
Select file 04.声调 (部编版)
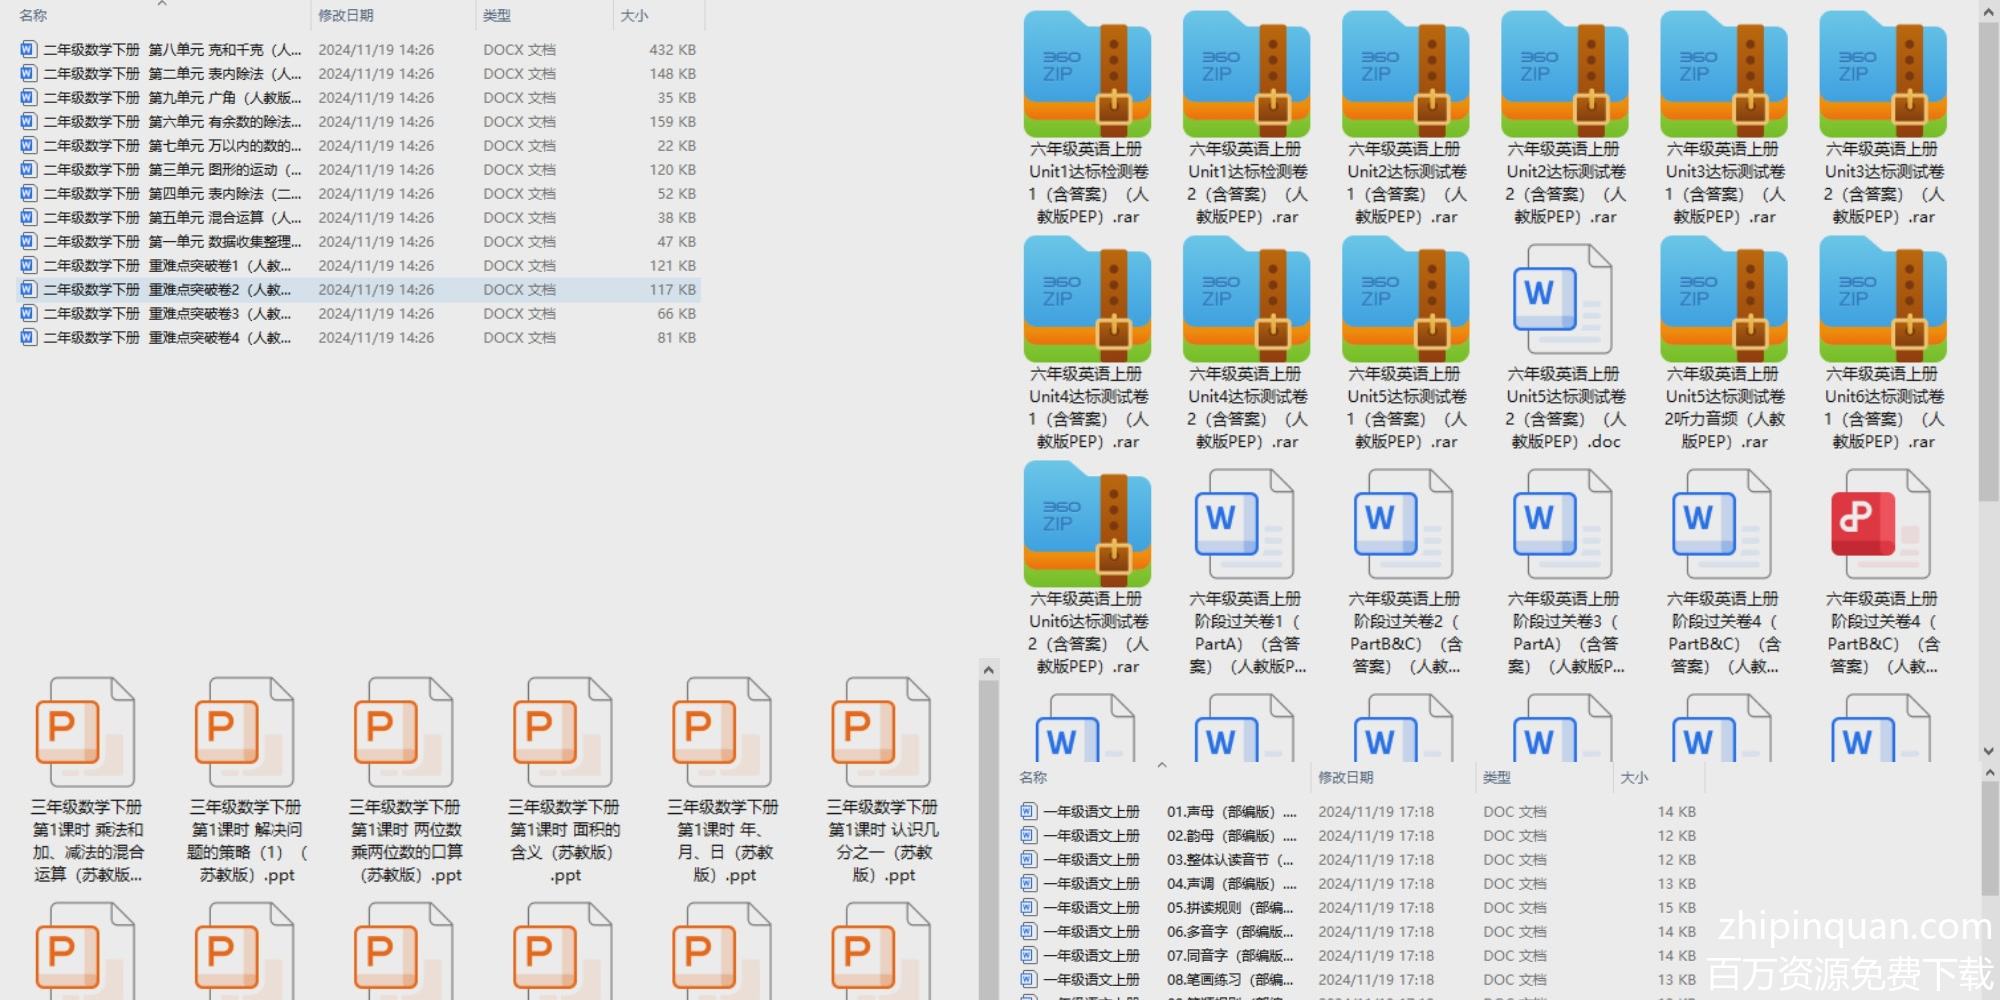[1359, 883]
